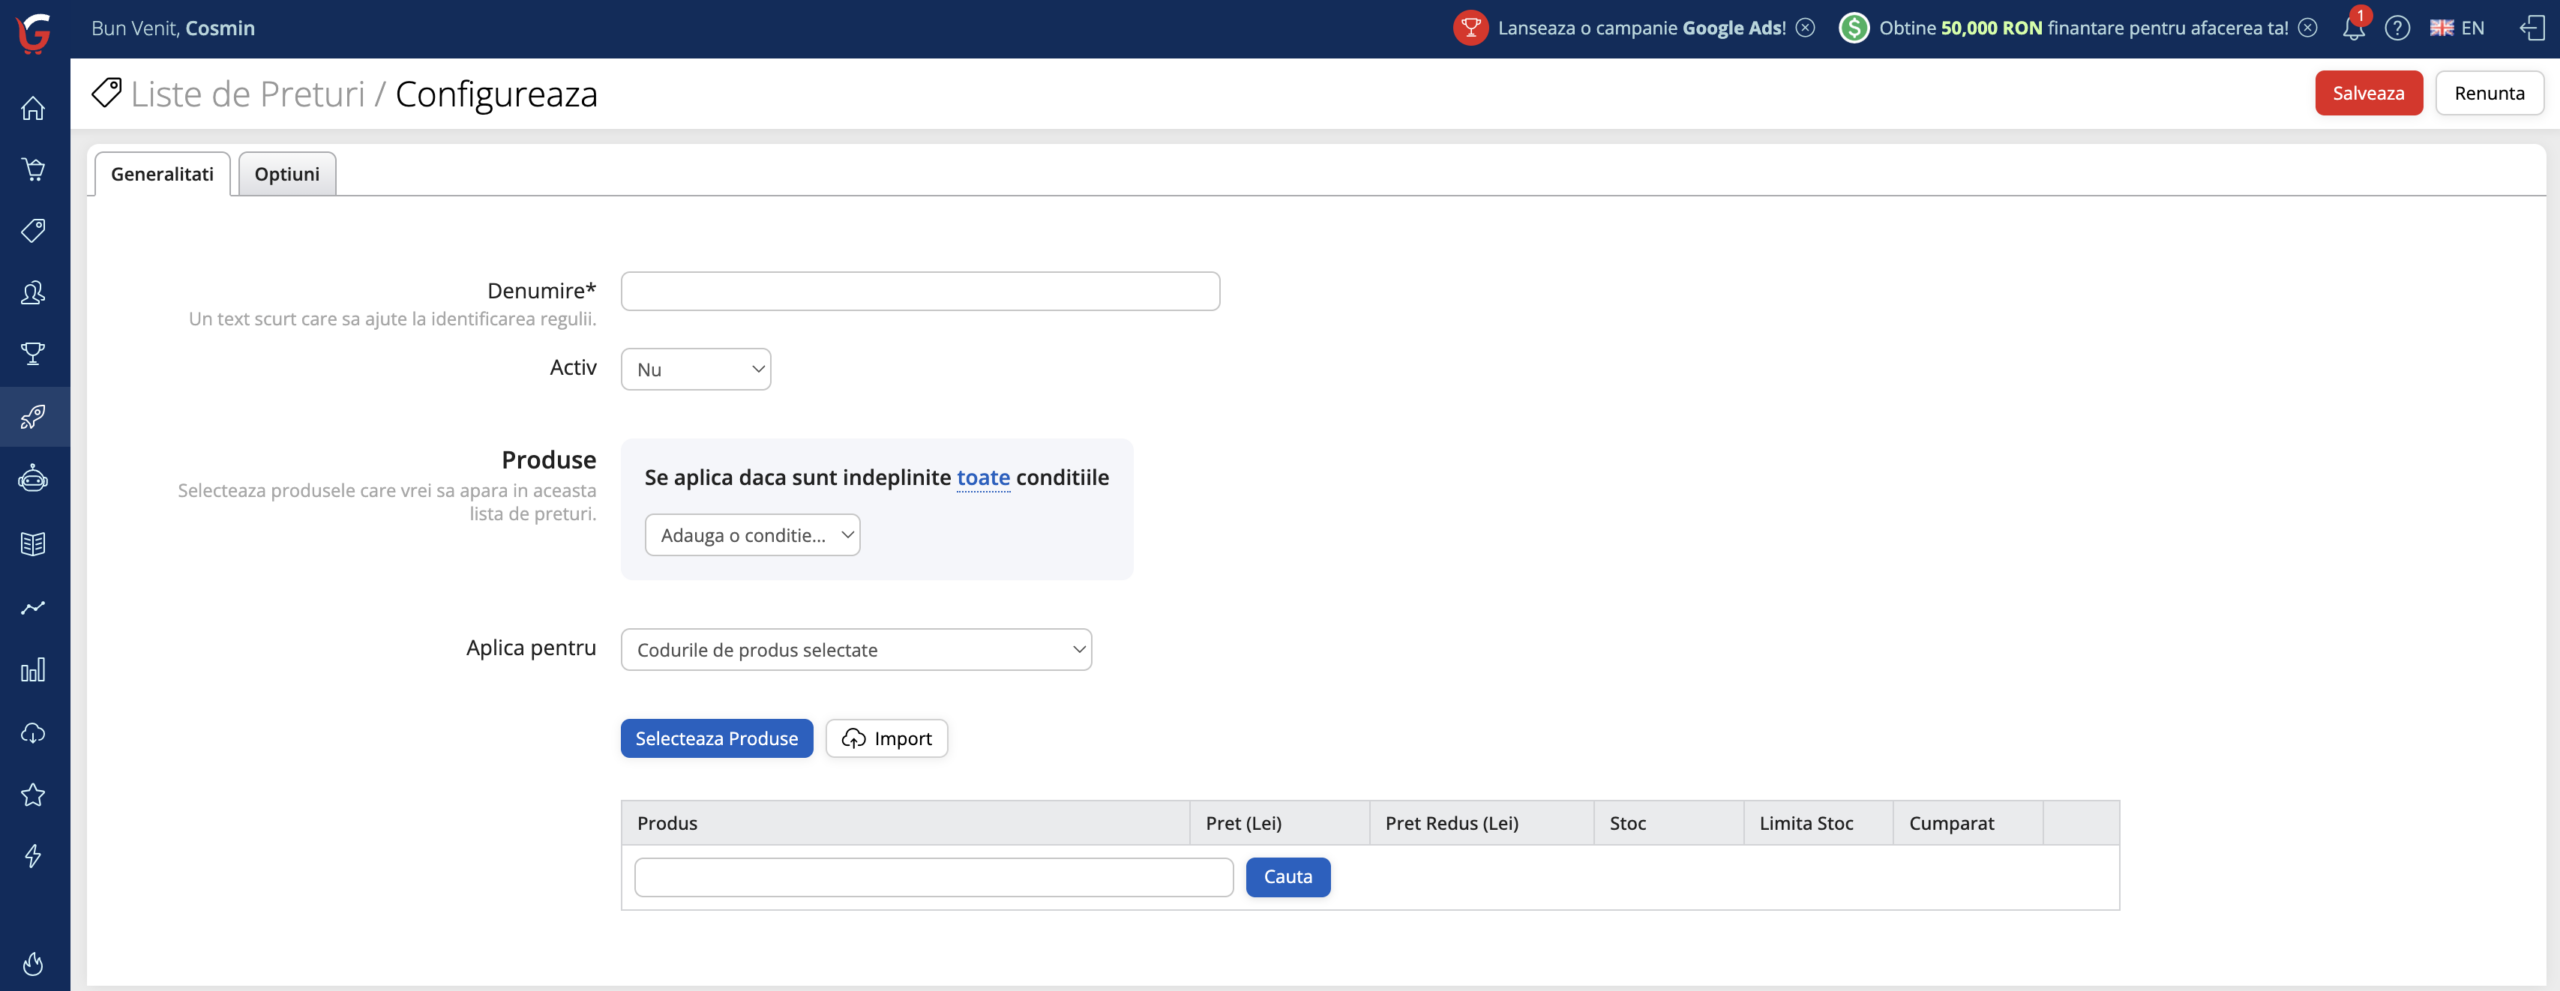
Task: Open the book content sidebar icon
Action: click(33, 544)
